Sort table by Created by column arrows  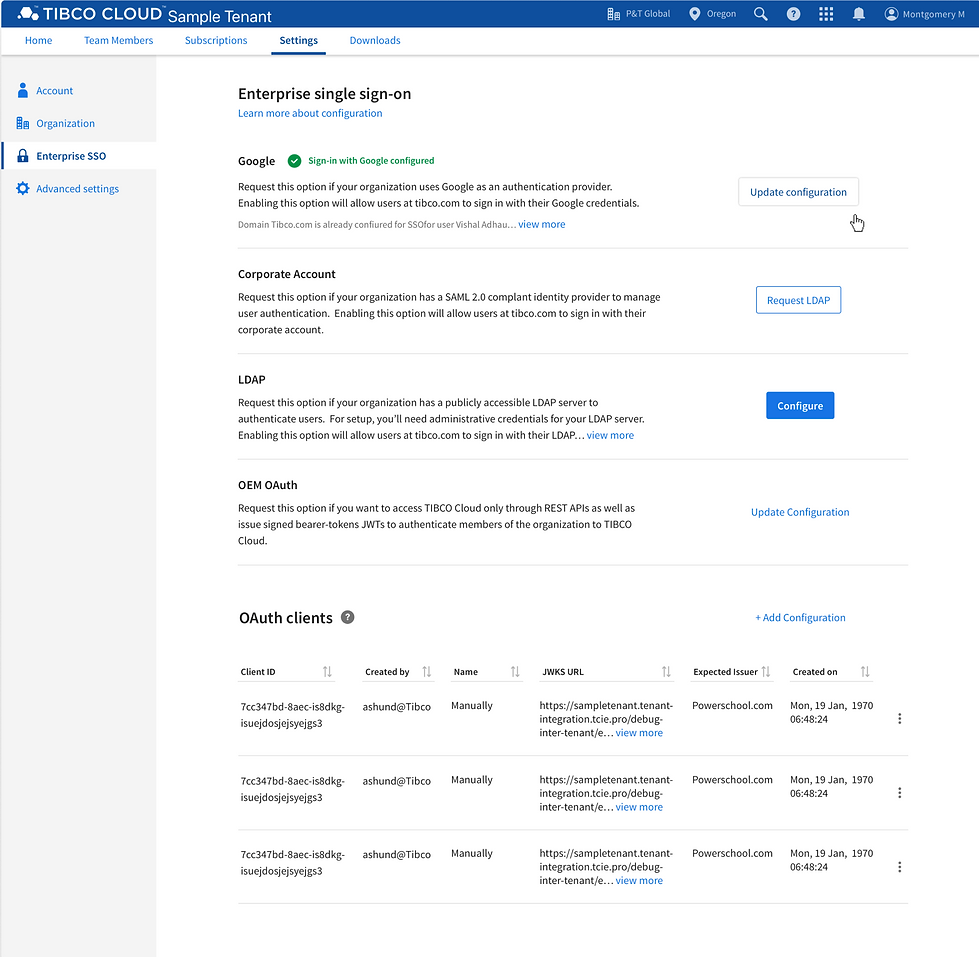click(426, 672)
